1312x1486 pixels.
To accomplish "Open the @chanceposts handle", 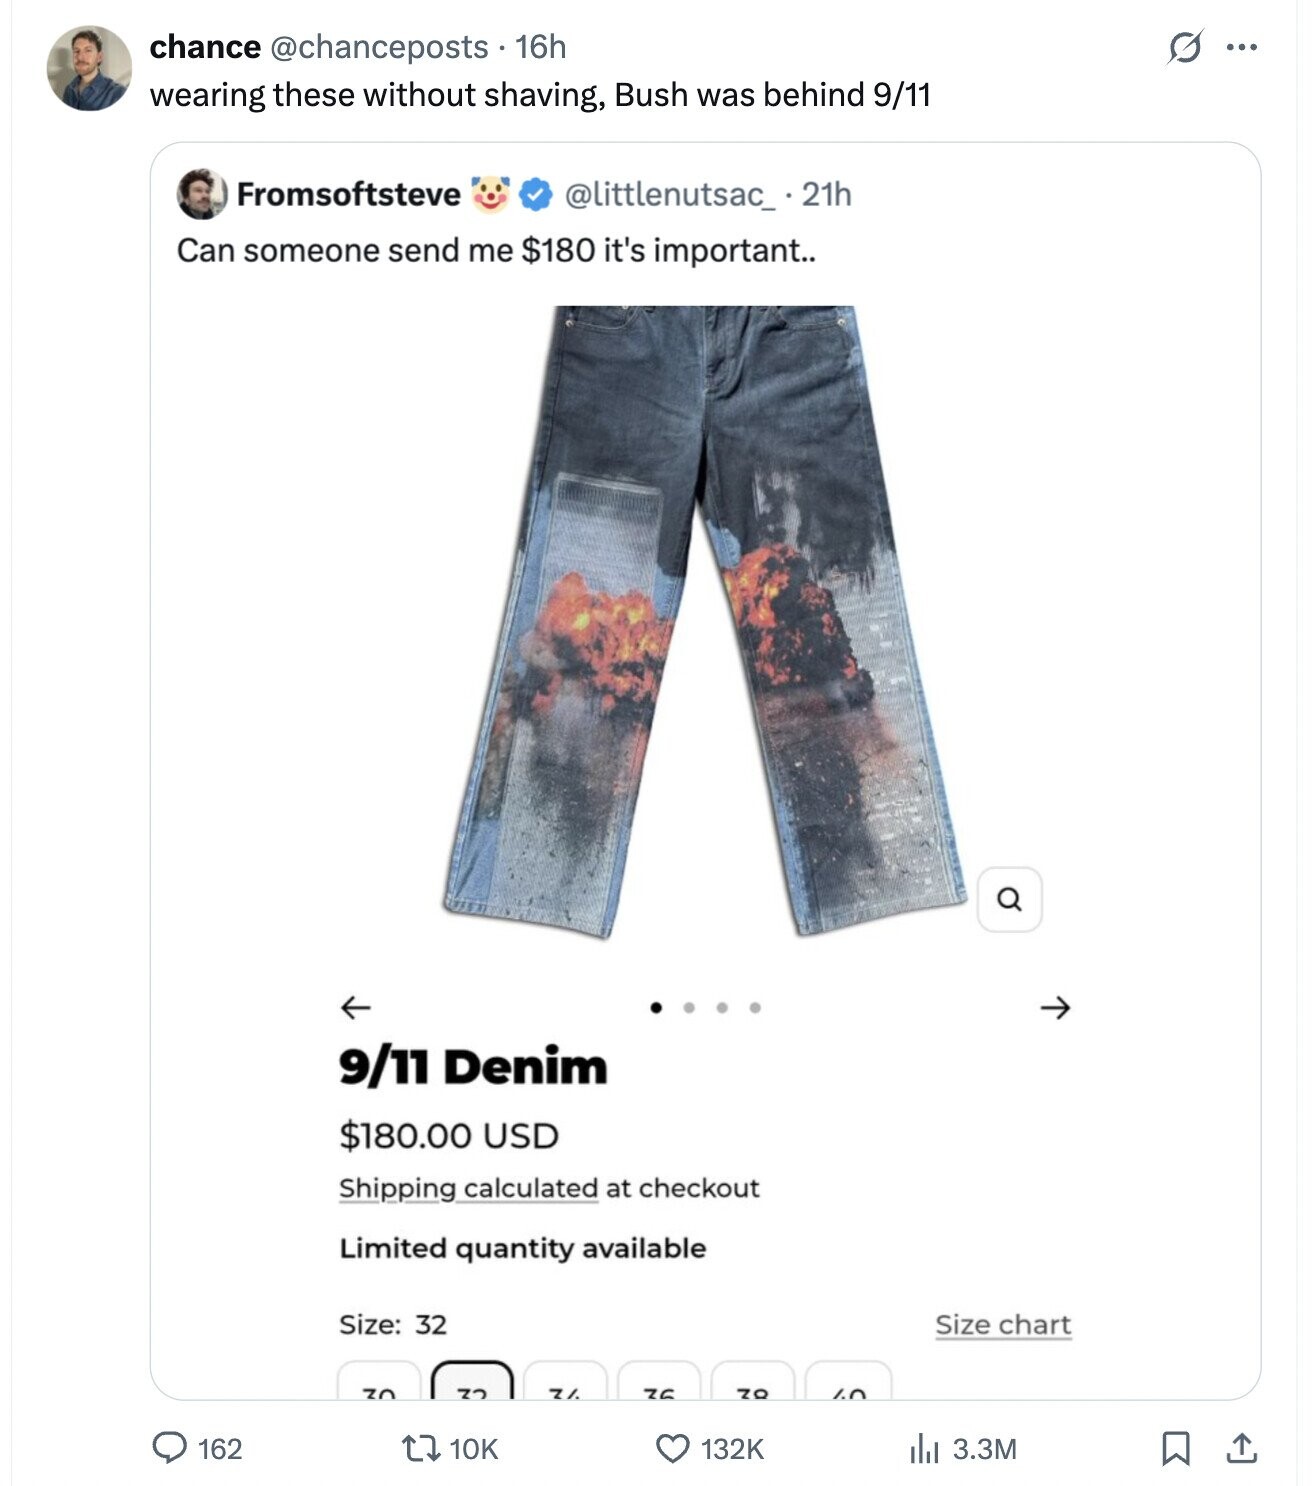I will coord(379,46).
